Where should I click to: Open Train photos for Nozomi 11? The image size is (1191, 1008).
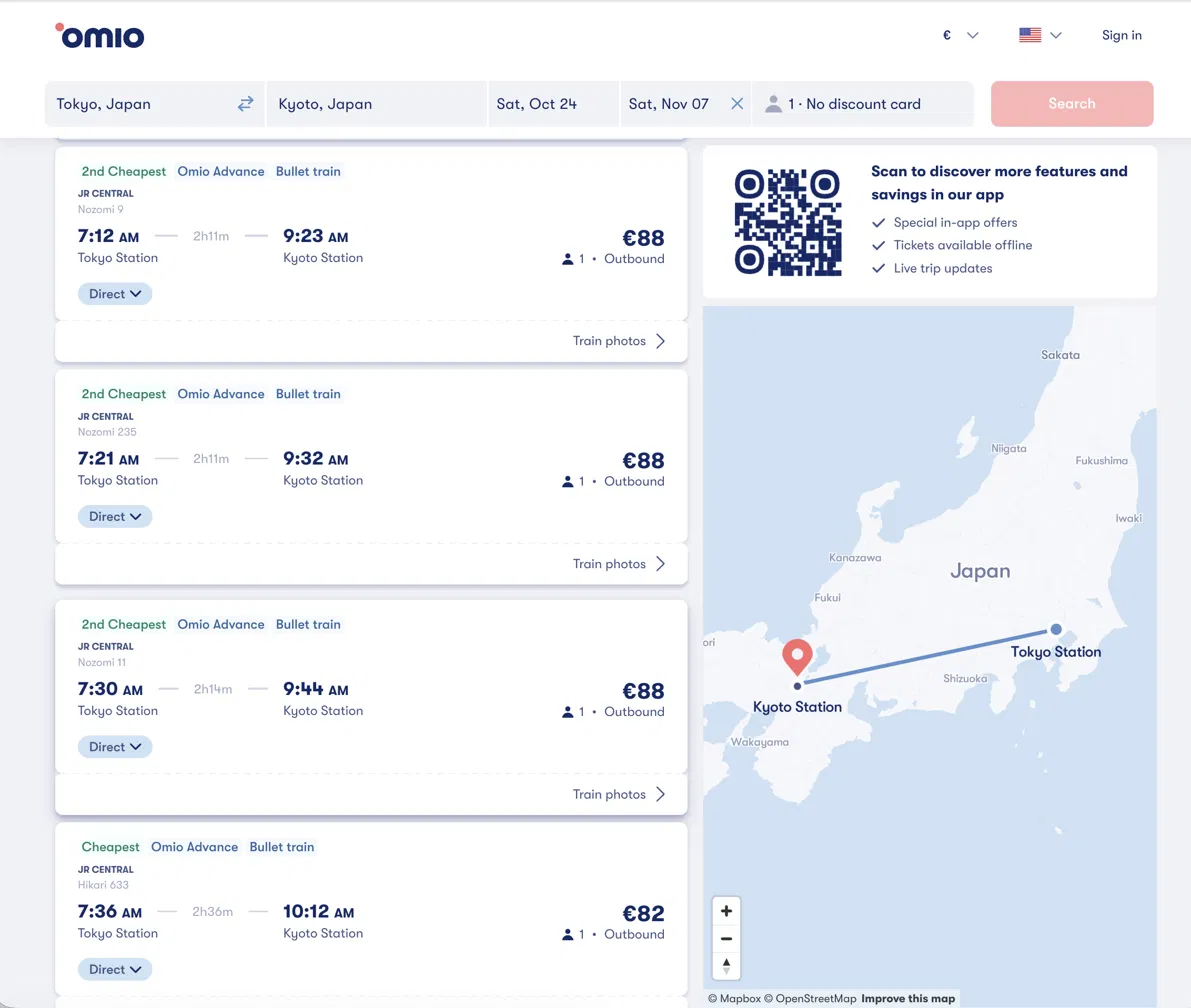tap(619, 794)
